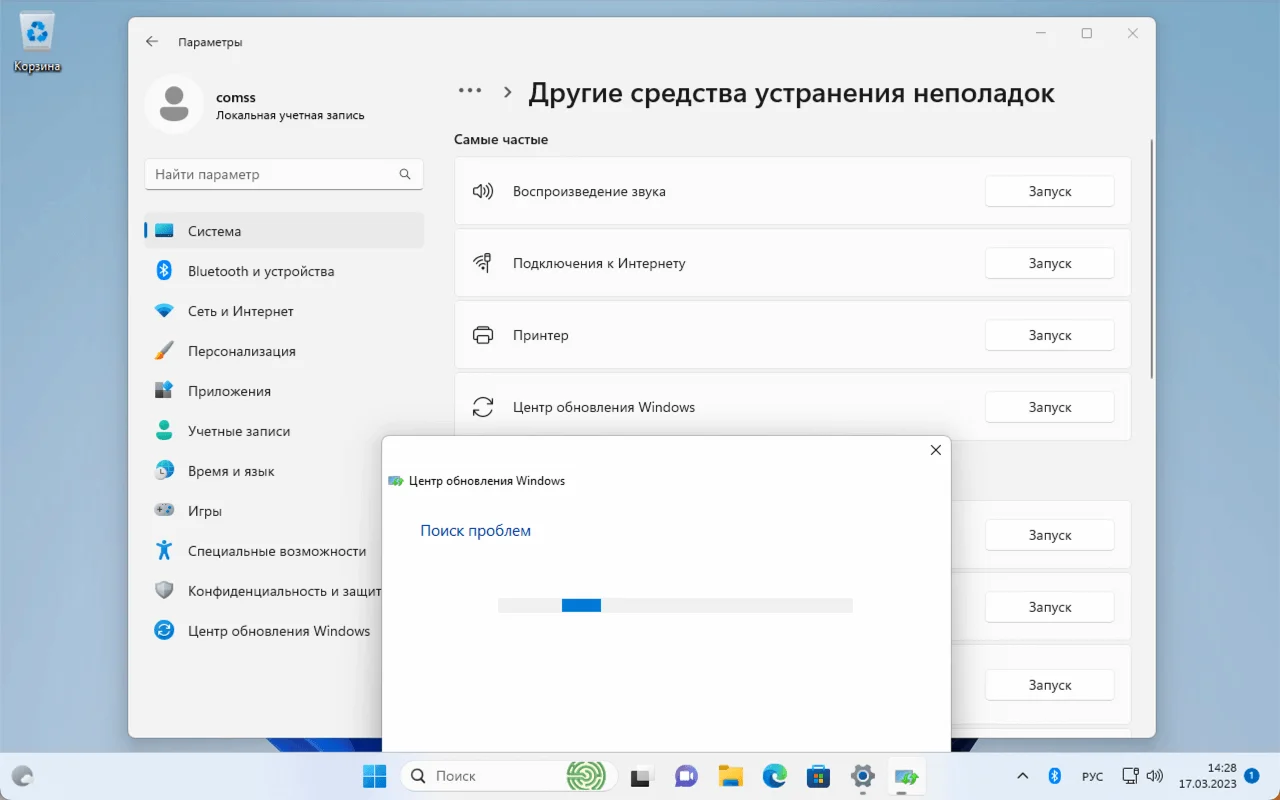Expand breadcrumb ellipsis in Settings header
1280x800 pixels.
469,91
